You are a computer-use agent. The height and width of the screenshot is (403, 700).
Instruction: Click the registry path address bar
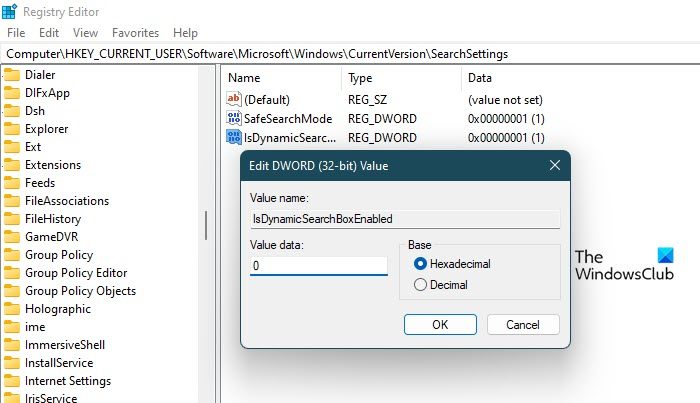pos(350,54)
